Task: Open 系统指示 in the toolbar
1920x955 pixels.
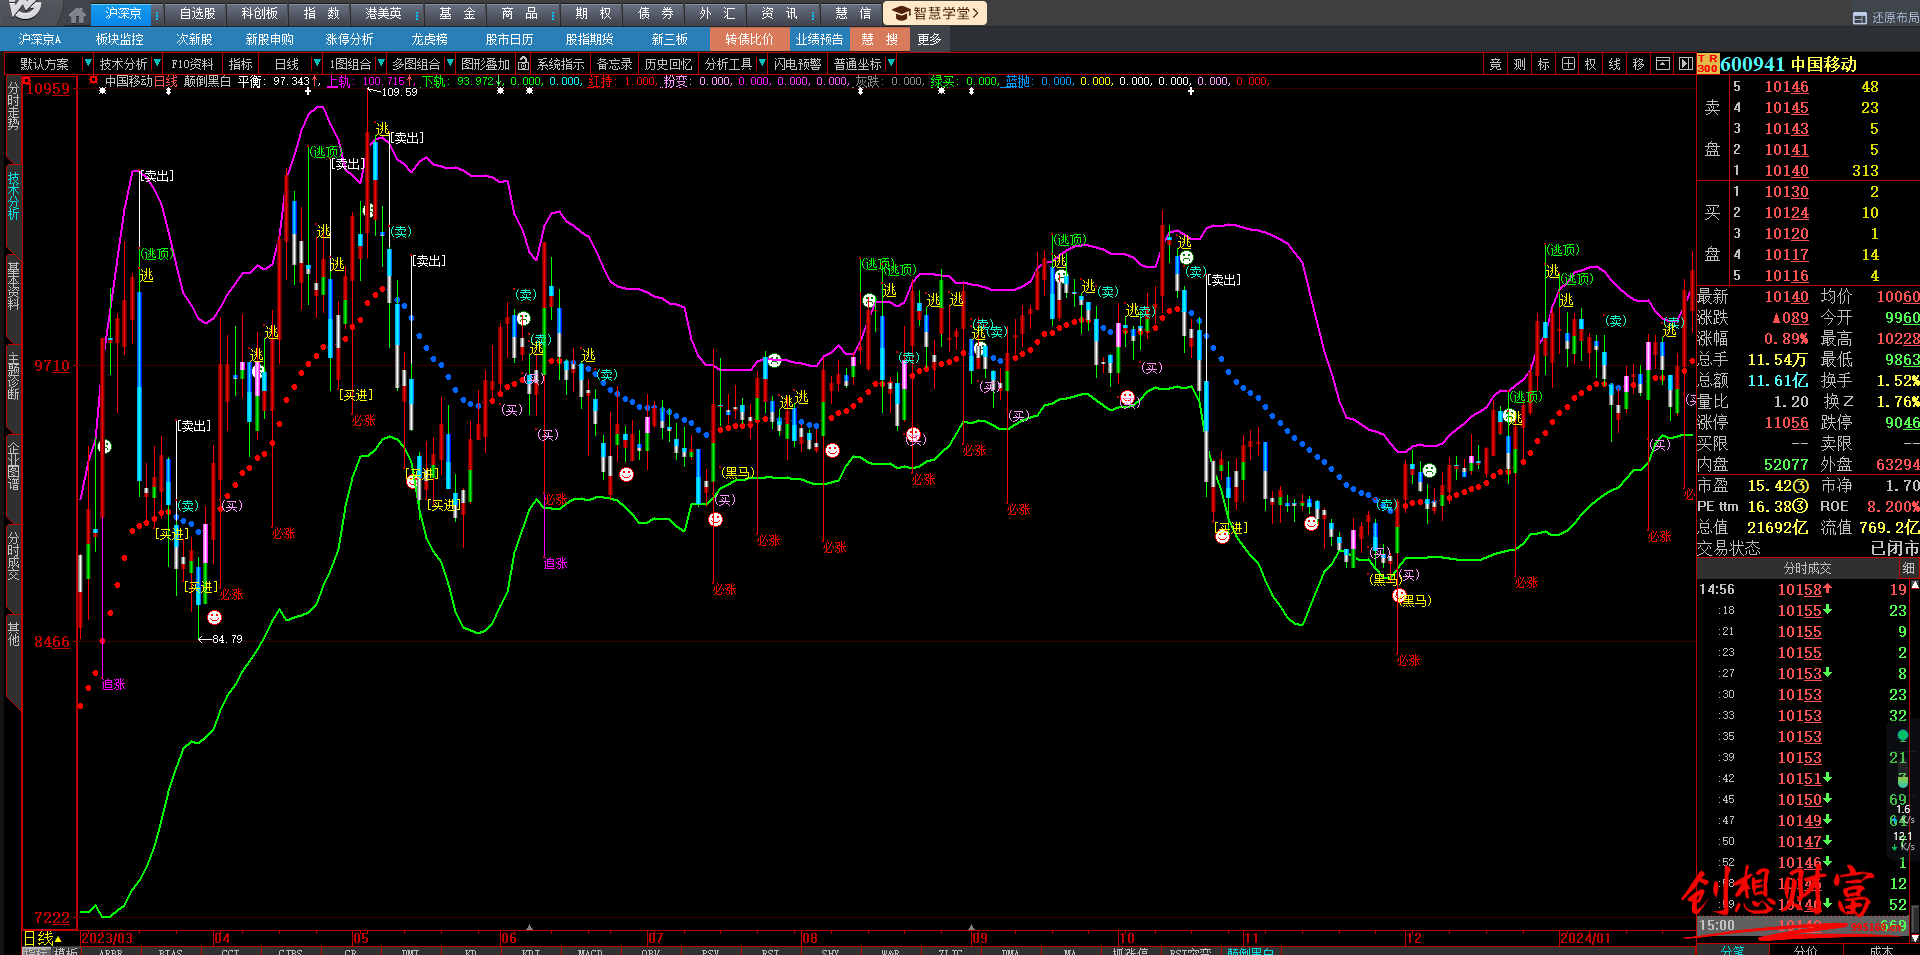Action: point(560,64)
